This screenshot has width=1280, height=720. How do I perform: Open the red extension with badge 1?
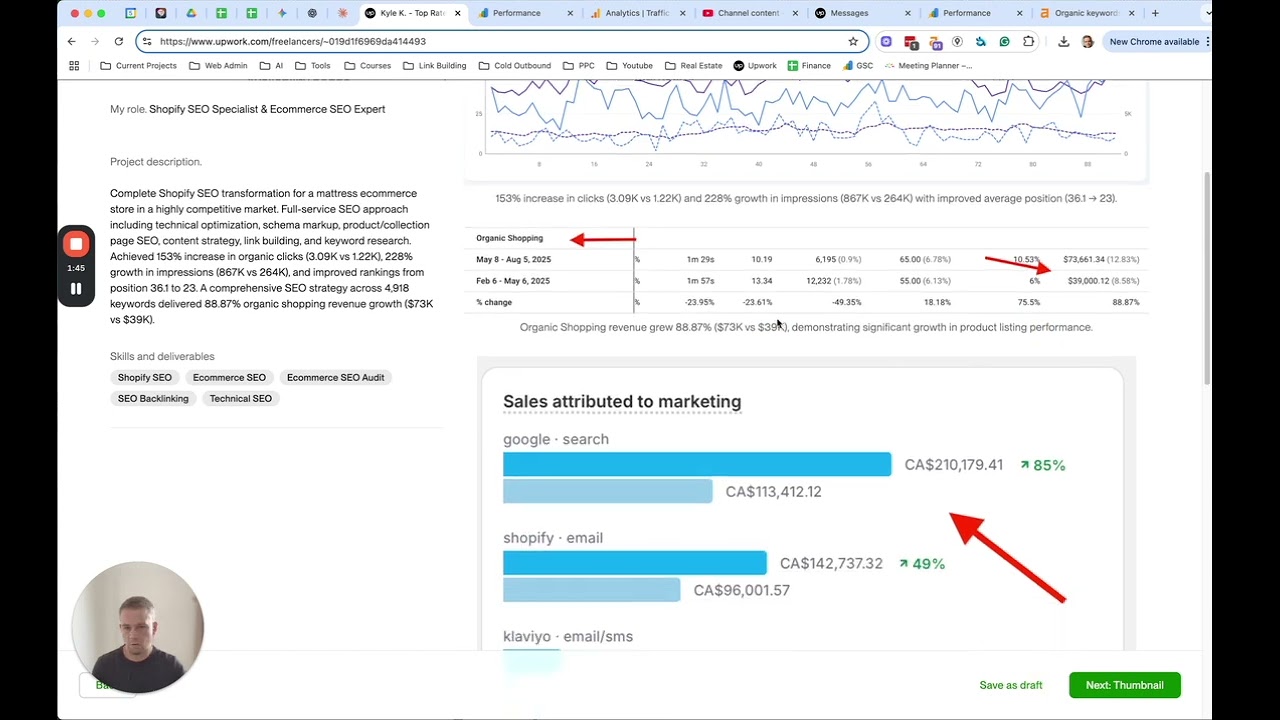[911, 42]
